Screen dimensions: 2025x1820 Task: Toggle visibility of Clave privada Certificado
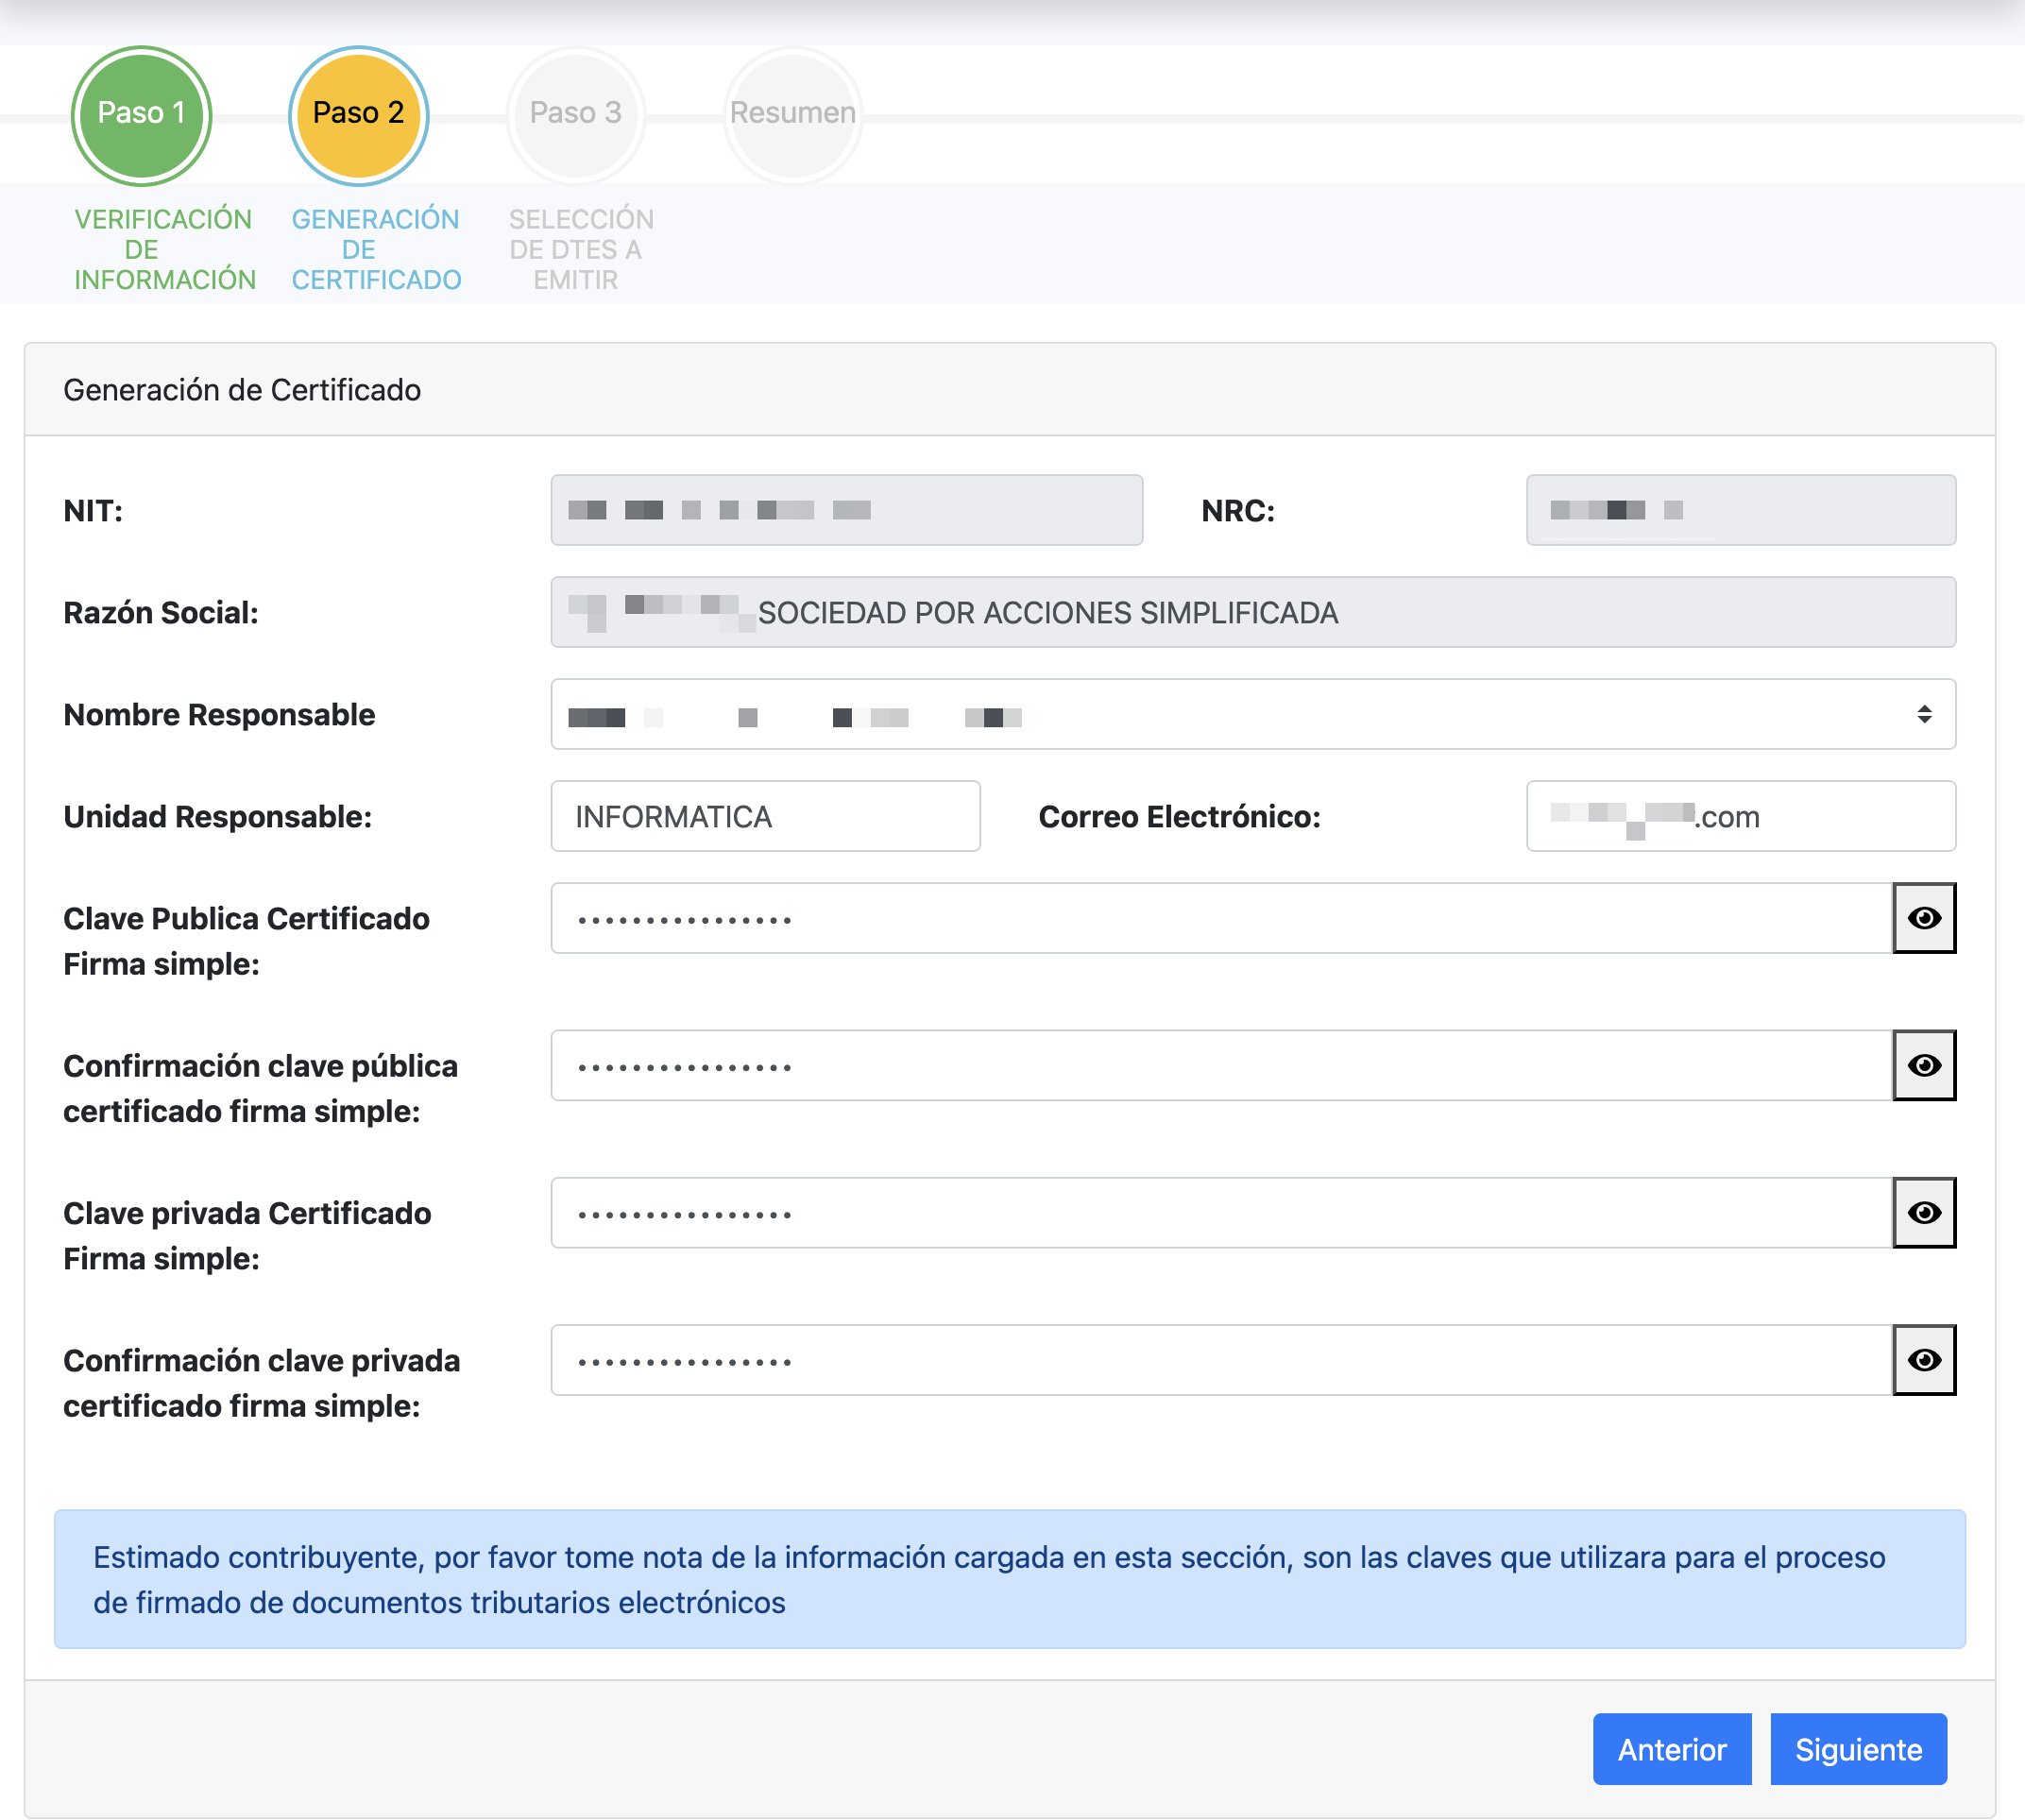[1923, 1212]
